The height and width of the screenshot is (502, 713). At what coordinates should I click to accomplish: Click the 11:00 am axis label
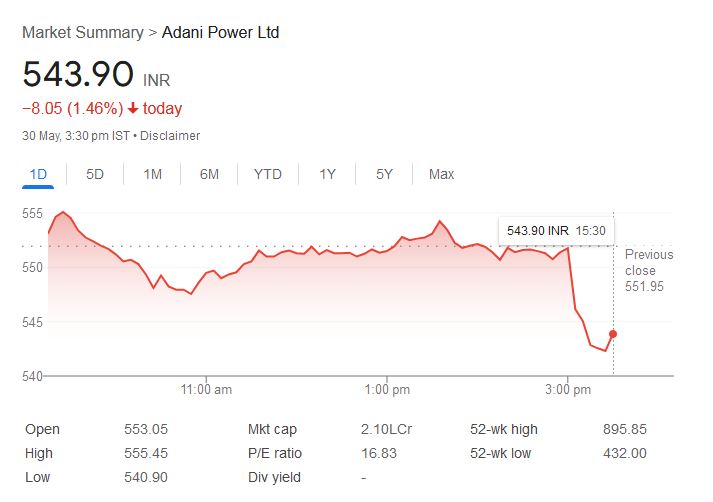[x=207, y=388]
